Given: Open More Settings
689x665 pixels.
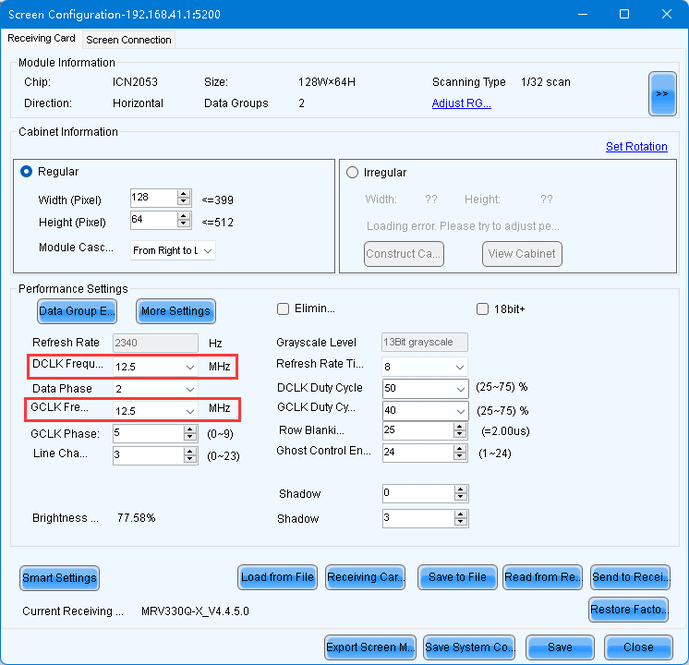Looking at the screenshot, I should tap(176, 311).
